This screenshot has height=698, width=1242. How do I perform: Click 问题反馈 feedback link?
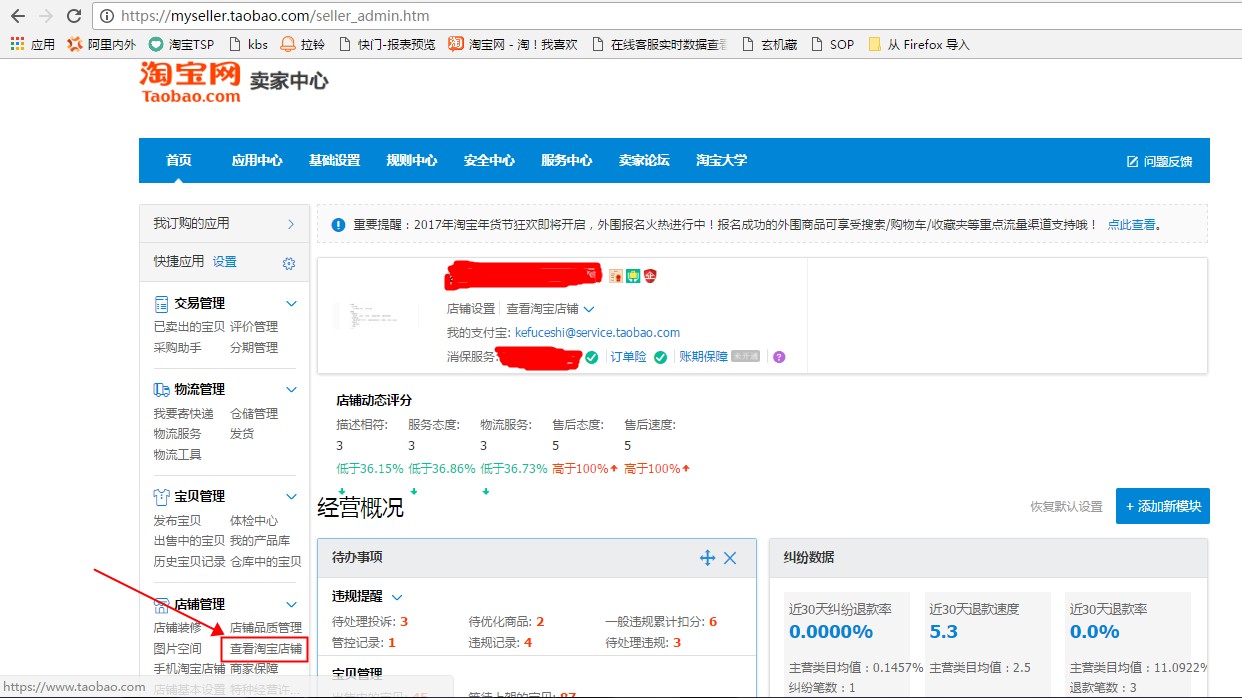[1160, 161]
